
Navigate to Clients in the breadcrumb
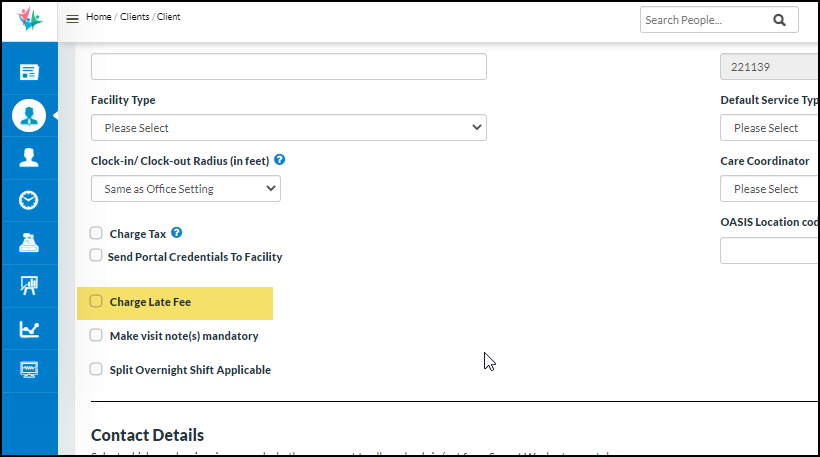(135, 17)
